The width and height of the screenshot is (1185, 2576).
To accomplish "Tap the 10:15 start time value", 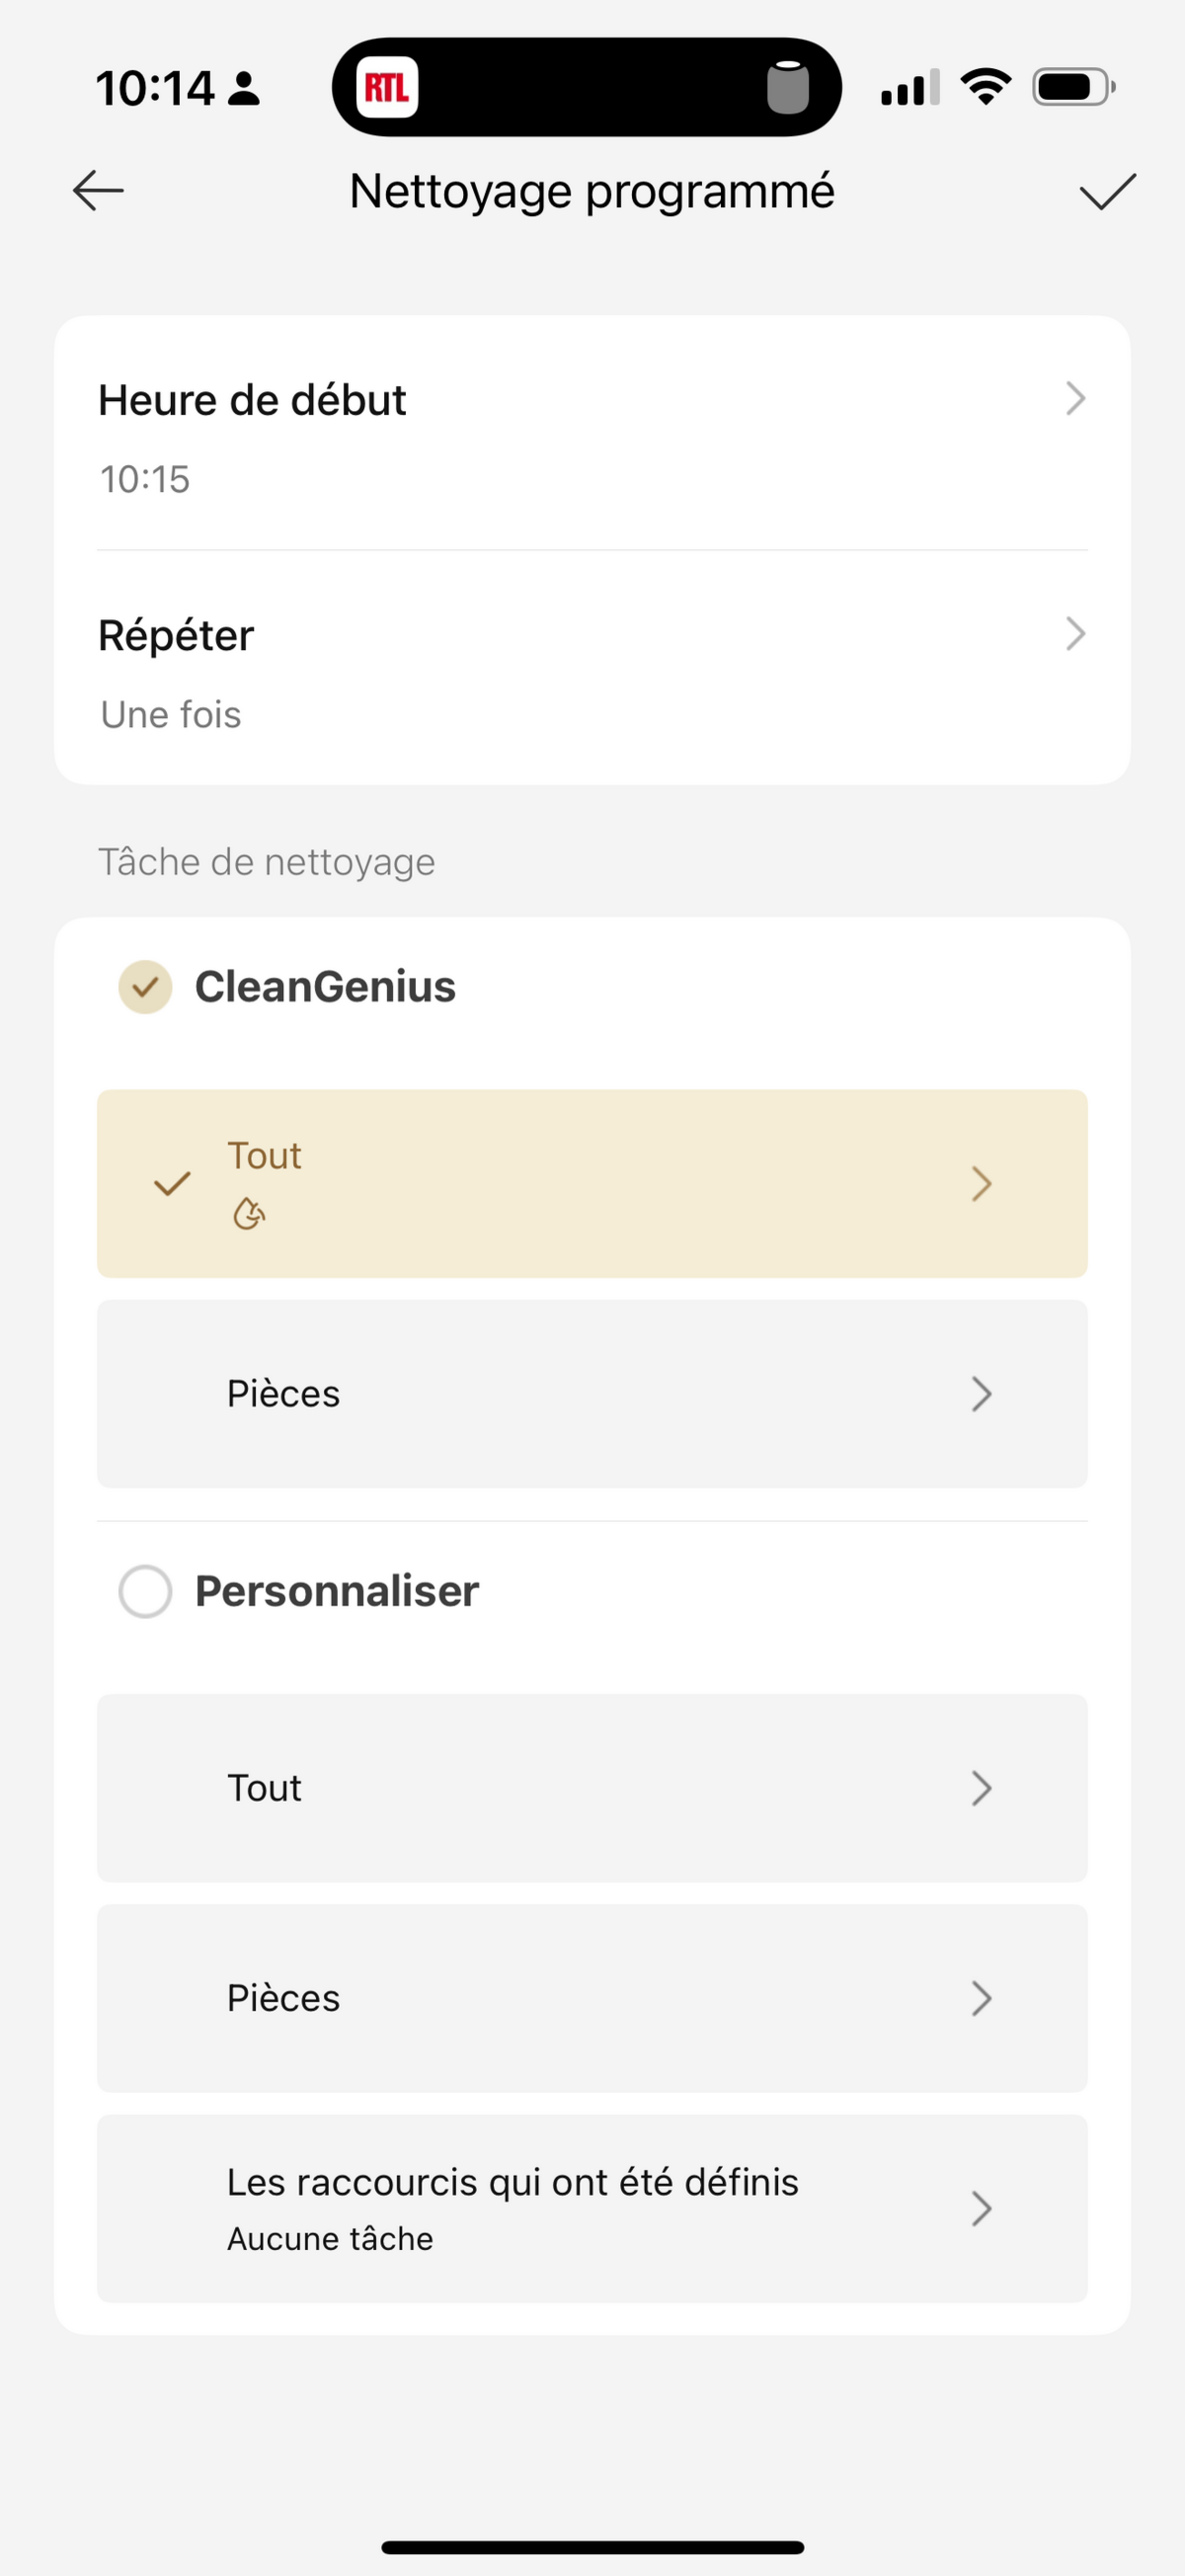I will coord(145,479).
